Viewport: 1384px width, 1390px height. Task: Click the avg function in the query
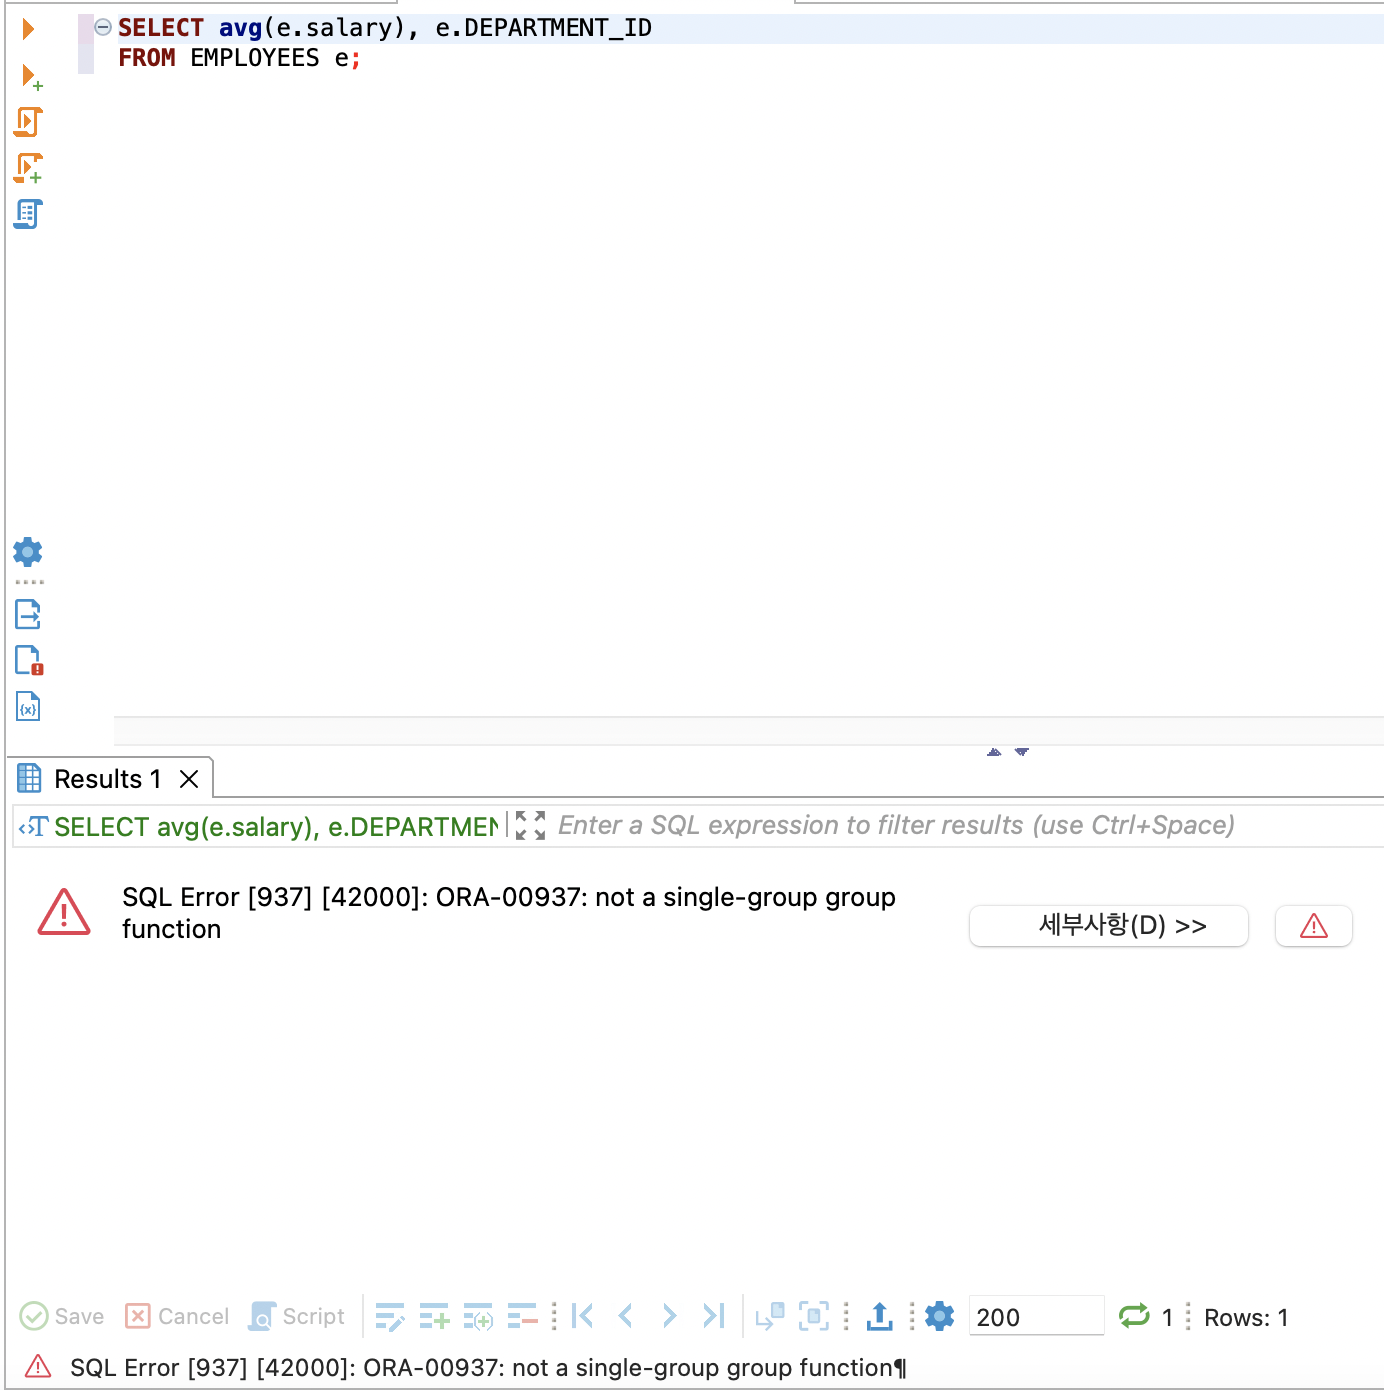[240, 28]
